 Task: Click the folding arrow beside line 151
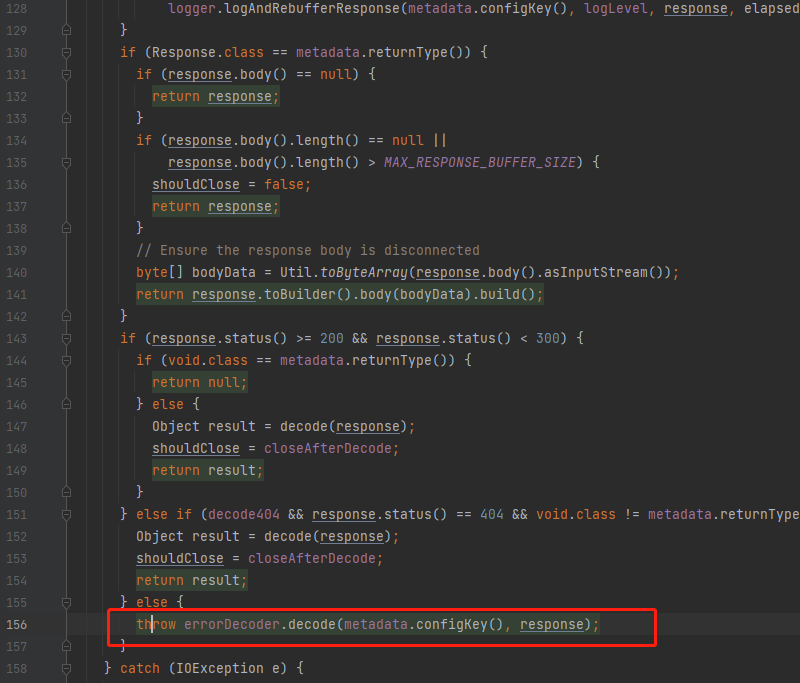pos(65,514)
